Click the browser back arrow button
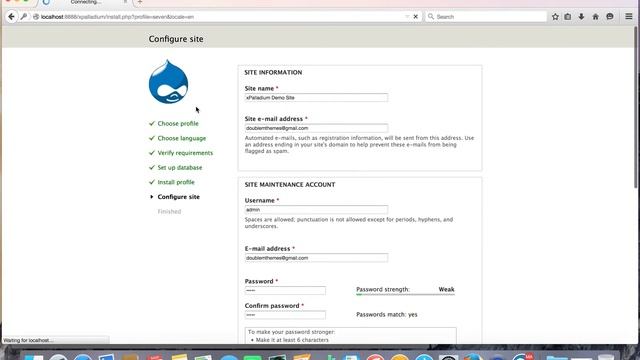This screenshot has width=640, height=360. [11, 17]
